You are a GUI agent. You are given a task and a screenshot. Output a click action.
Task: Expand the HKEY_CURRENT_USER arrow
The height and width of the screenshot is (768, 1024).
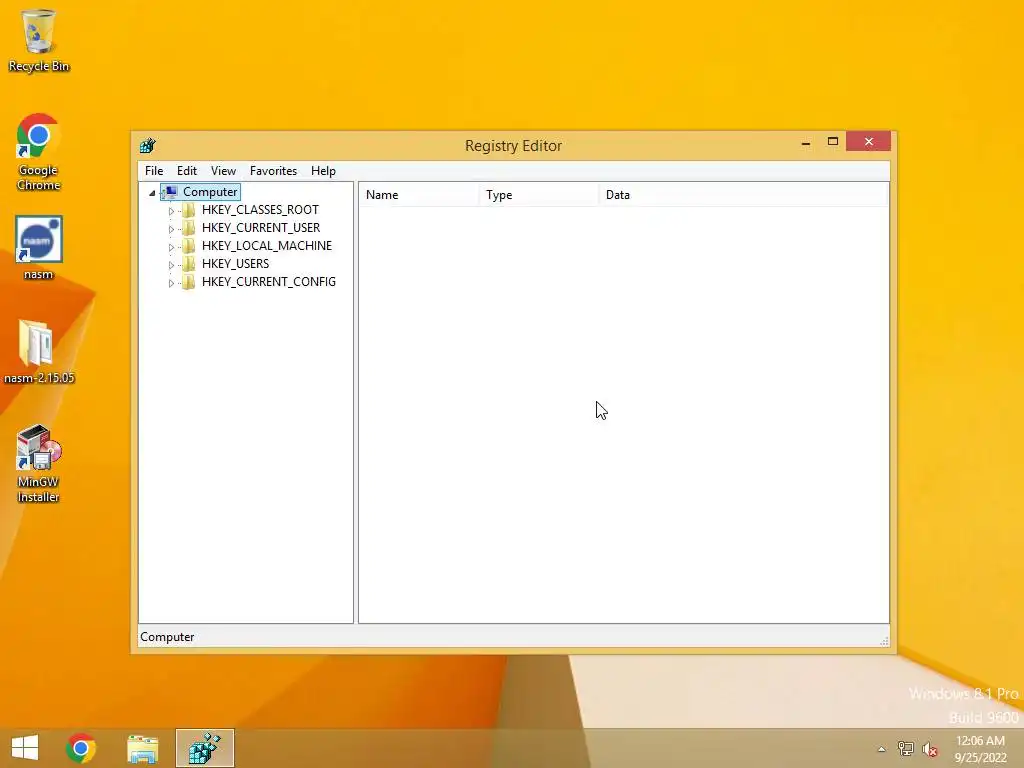click(x=171, y=229)
